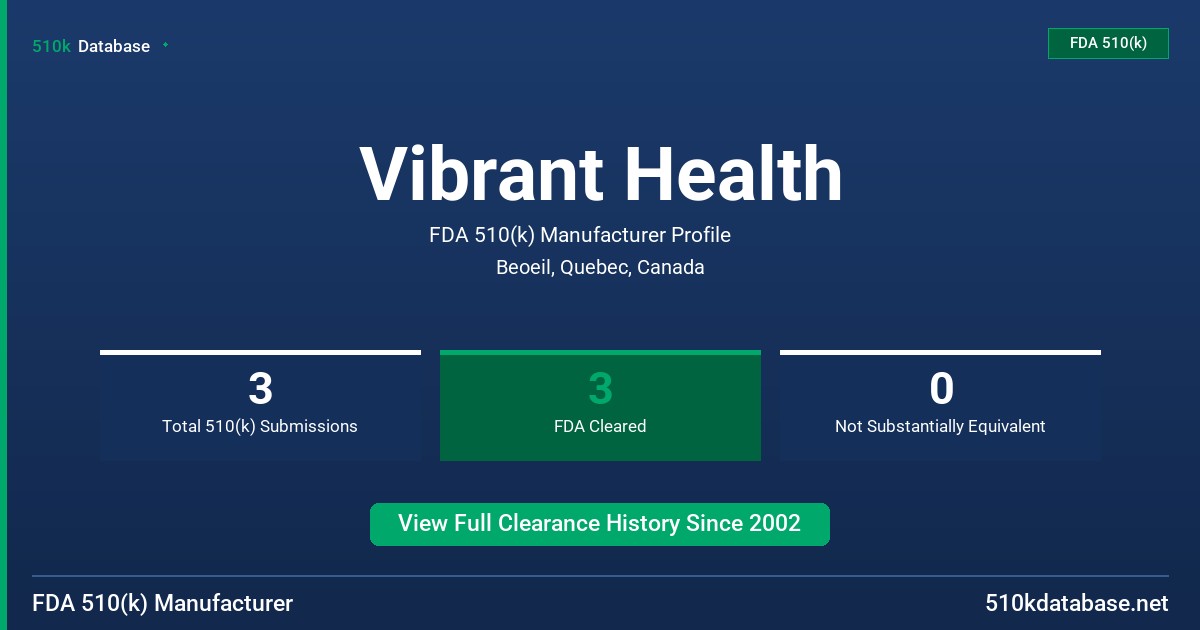This screenshot has height=630, width=1200.
Task: Click the FDA 510(k) Manufacturer footer label
Action: [x=163, y=603]
